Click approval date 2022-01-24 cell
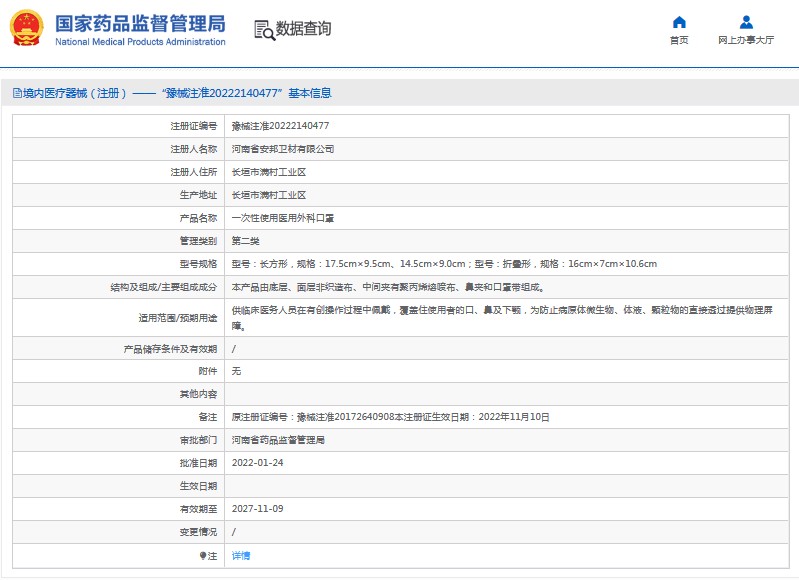This screenshot has width=799, height=580. pos(257,463)
